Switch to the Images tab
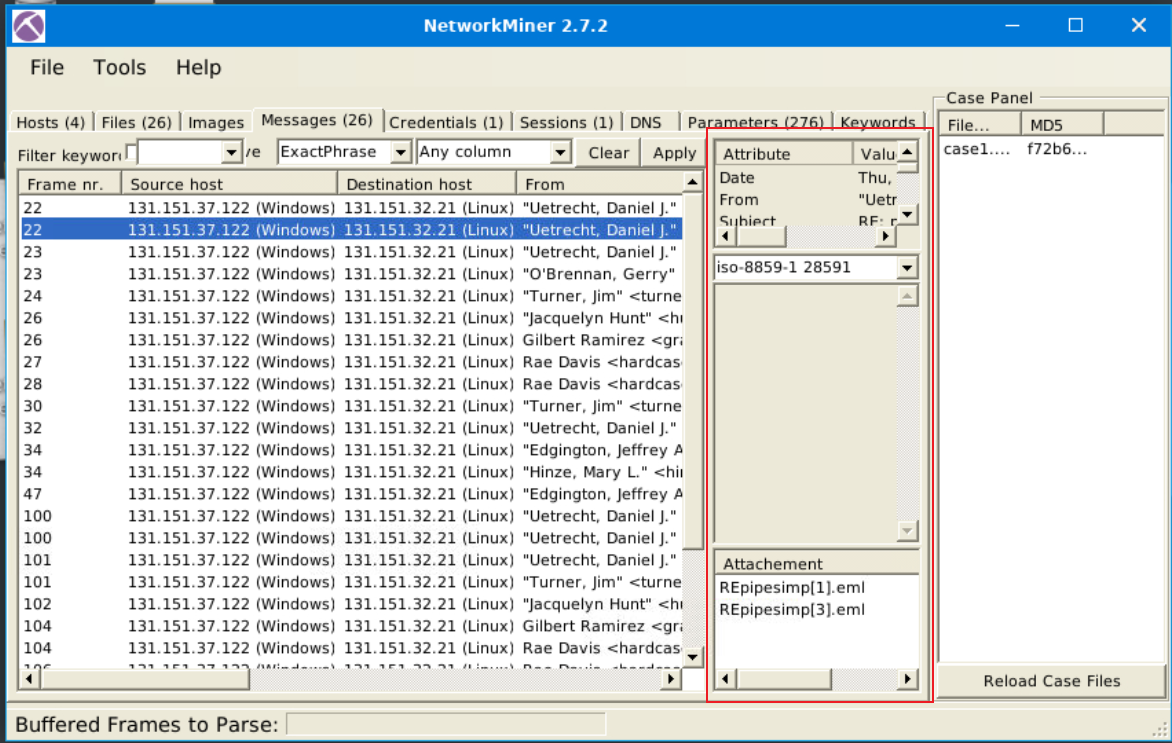Screen dimensions: 1172x743 [216, 123]
